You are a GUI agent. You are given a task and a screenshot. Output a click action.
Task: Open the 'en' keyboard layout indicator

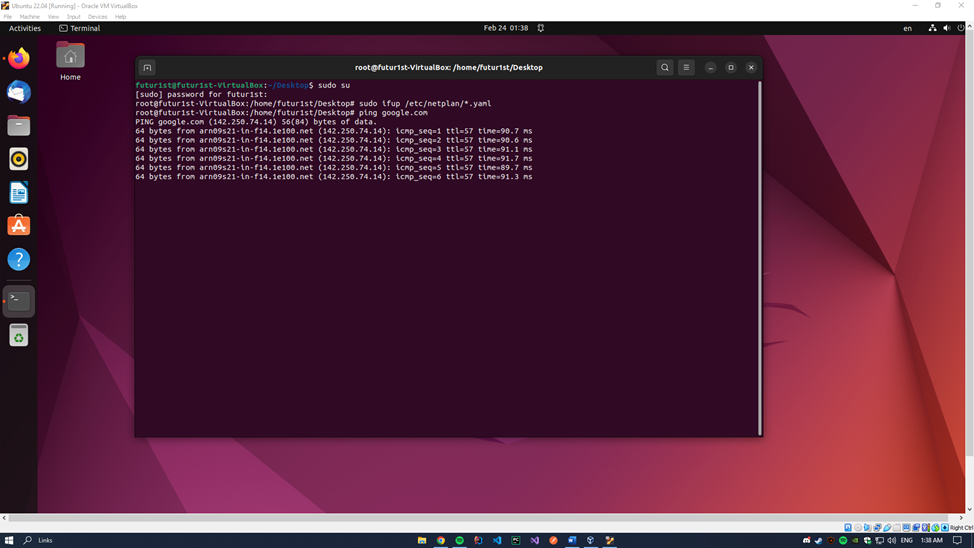[908, 28]
